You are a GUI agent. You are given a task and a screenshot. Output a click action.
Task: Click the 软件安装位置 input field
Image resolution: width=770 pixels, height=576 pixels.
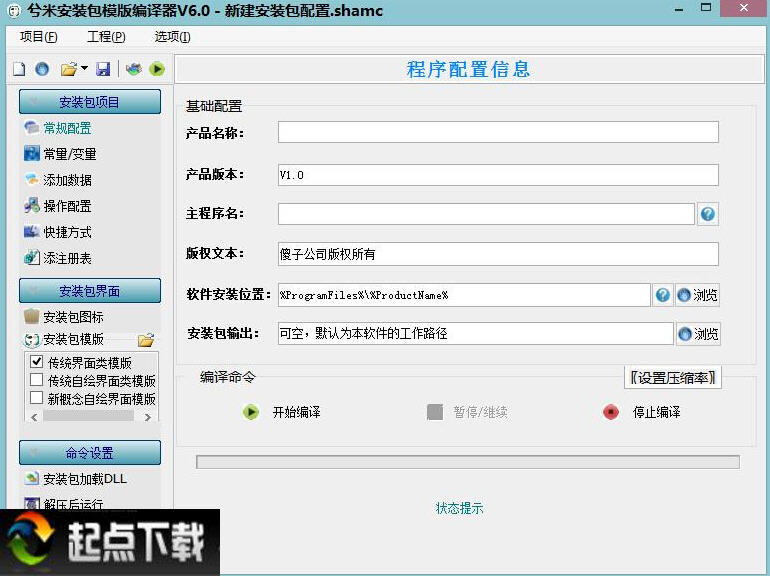(x=464, y=295)
